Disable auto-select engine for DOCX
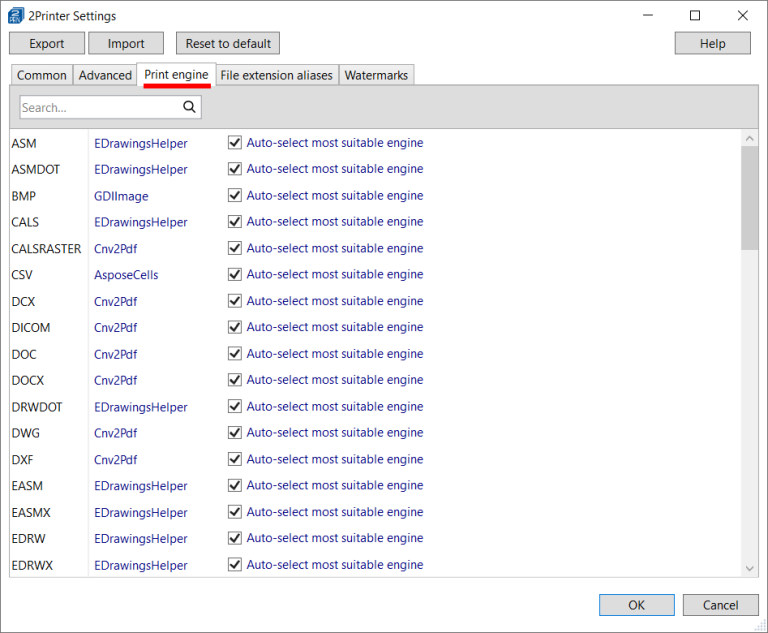The width and height of the screenshot is (768, 633). 235,381
